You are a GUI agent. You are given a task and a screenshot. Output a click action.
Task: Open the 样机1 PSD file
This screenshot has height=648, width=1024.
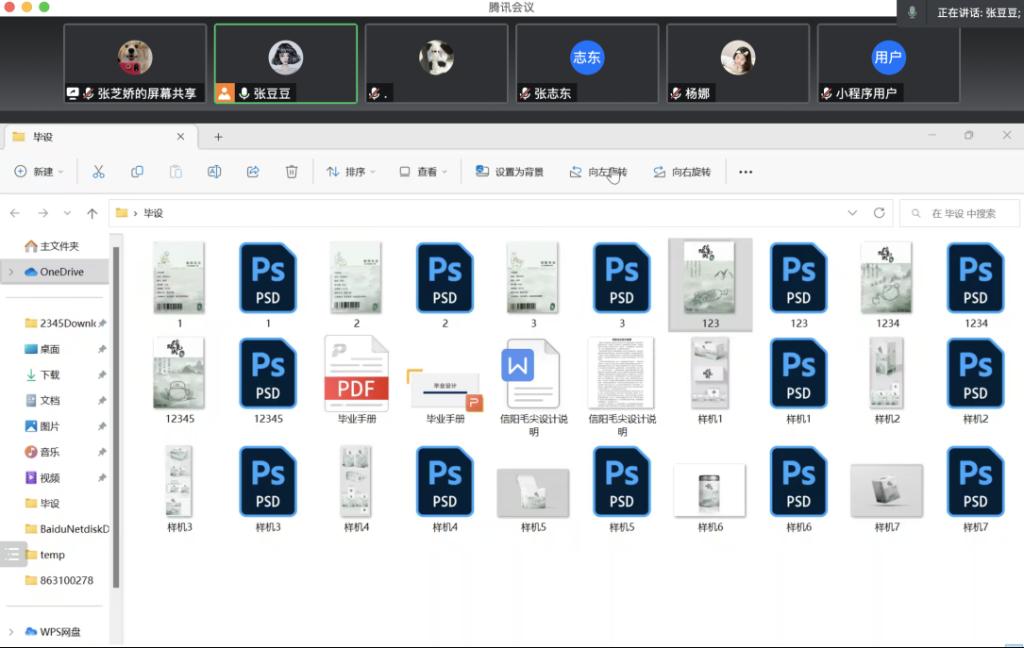point(798,376)
